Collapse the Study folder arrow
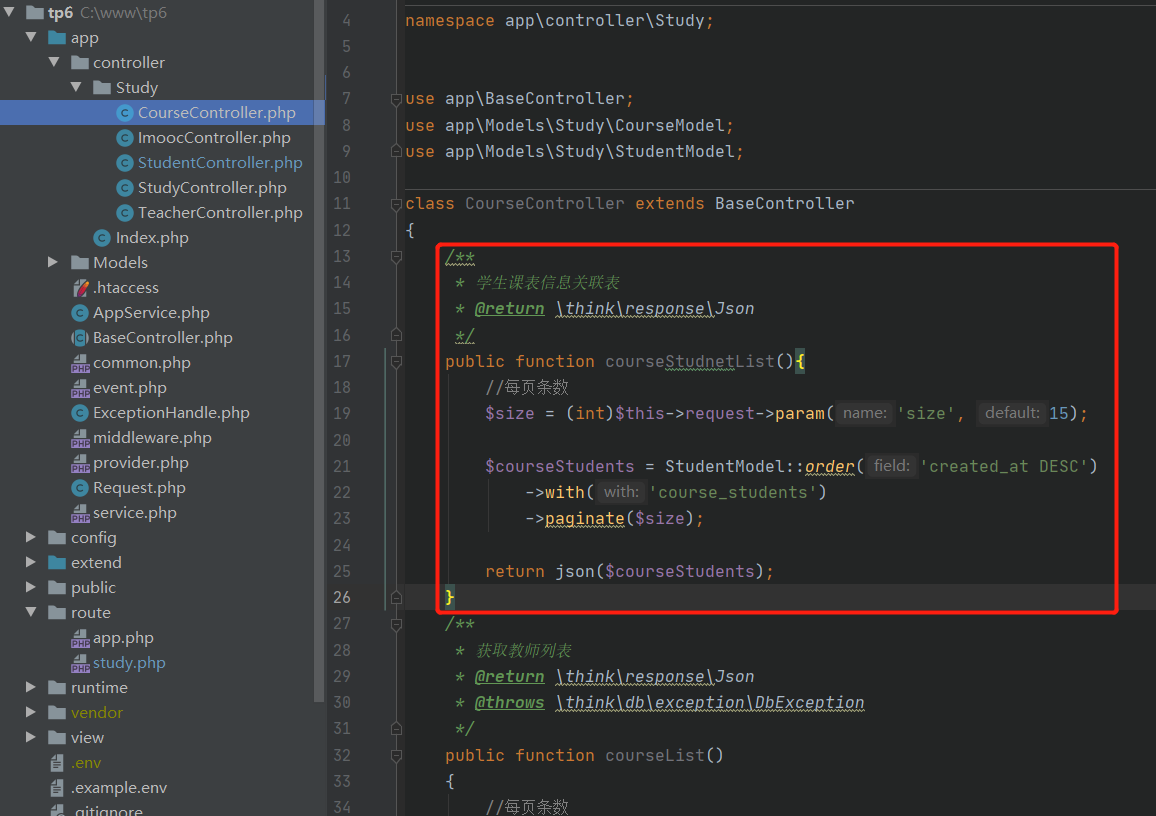The width and height of the screenshot is (1156, 816). 76,88
